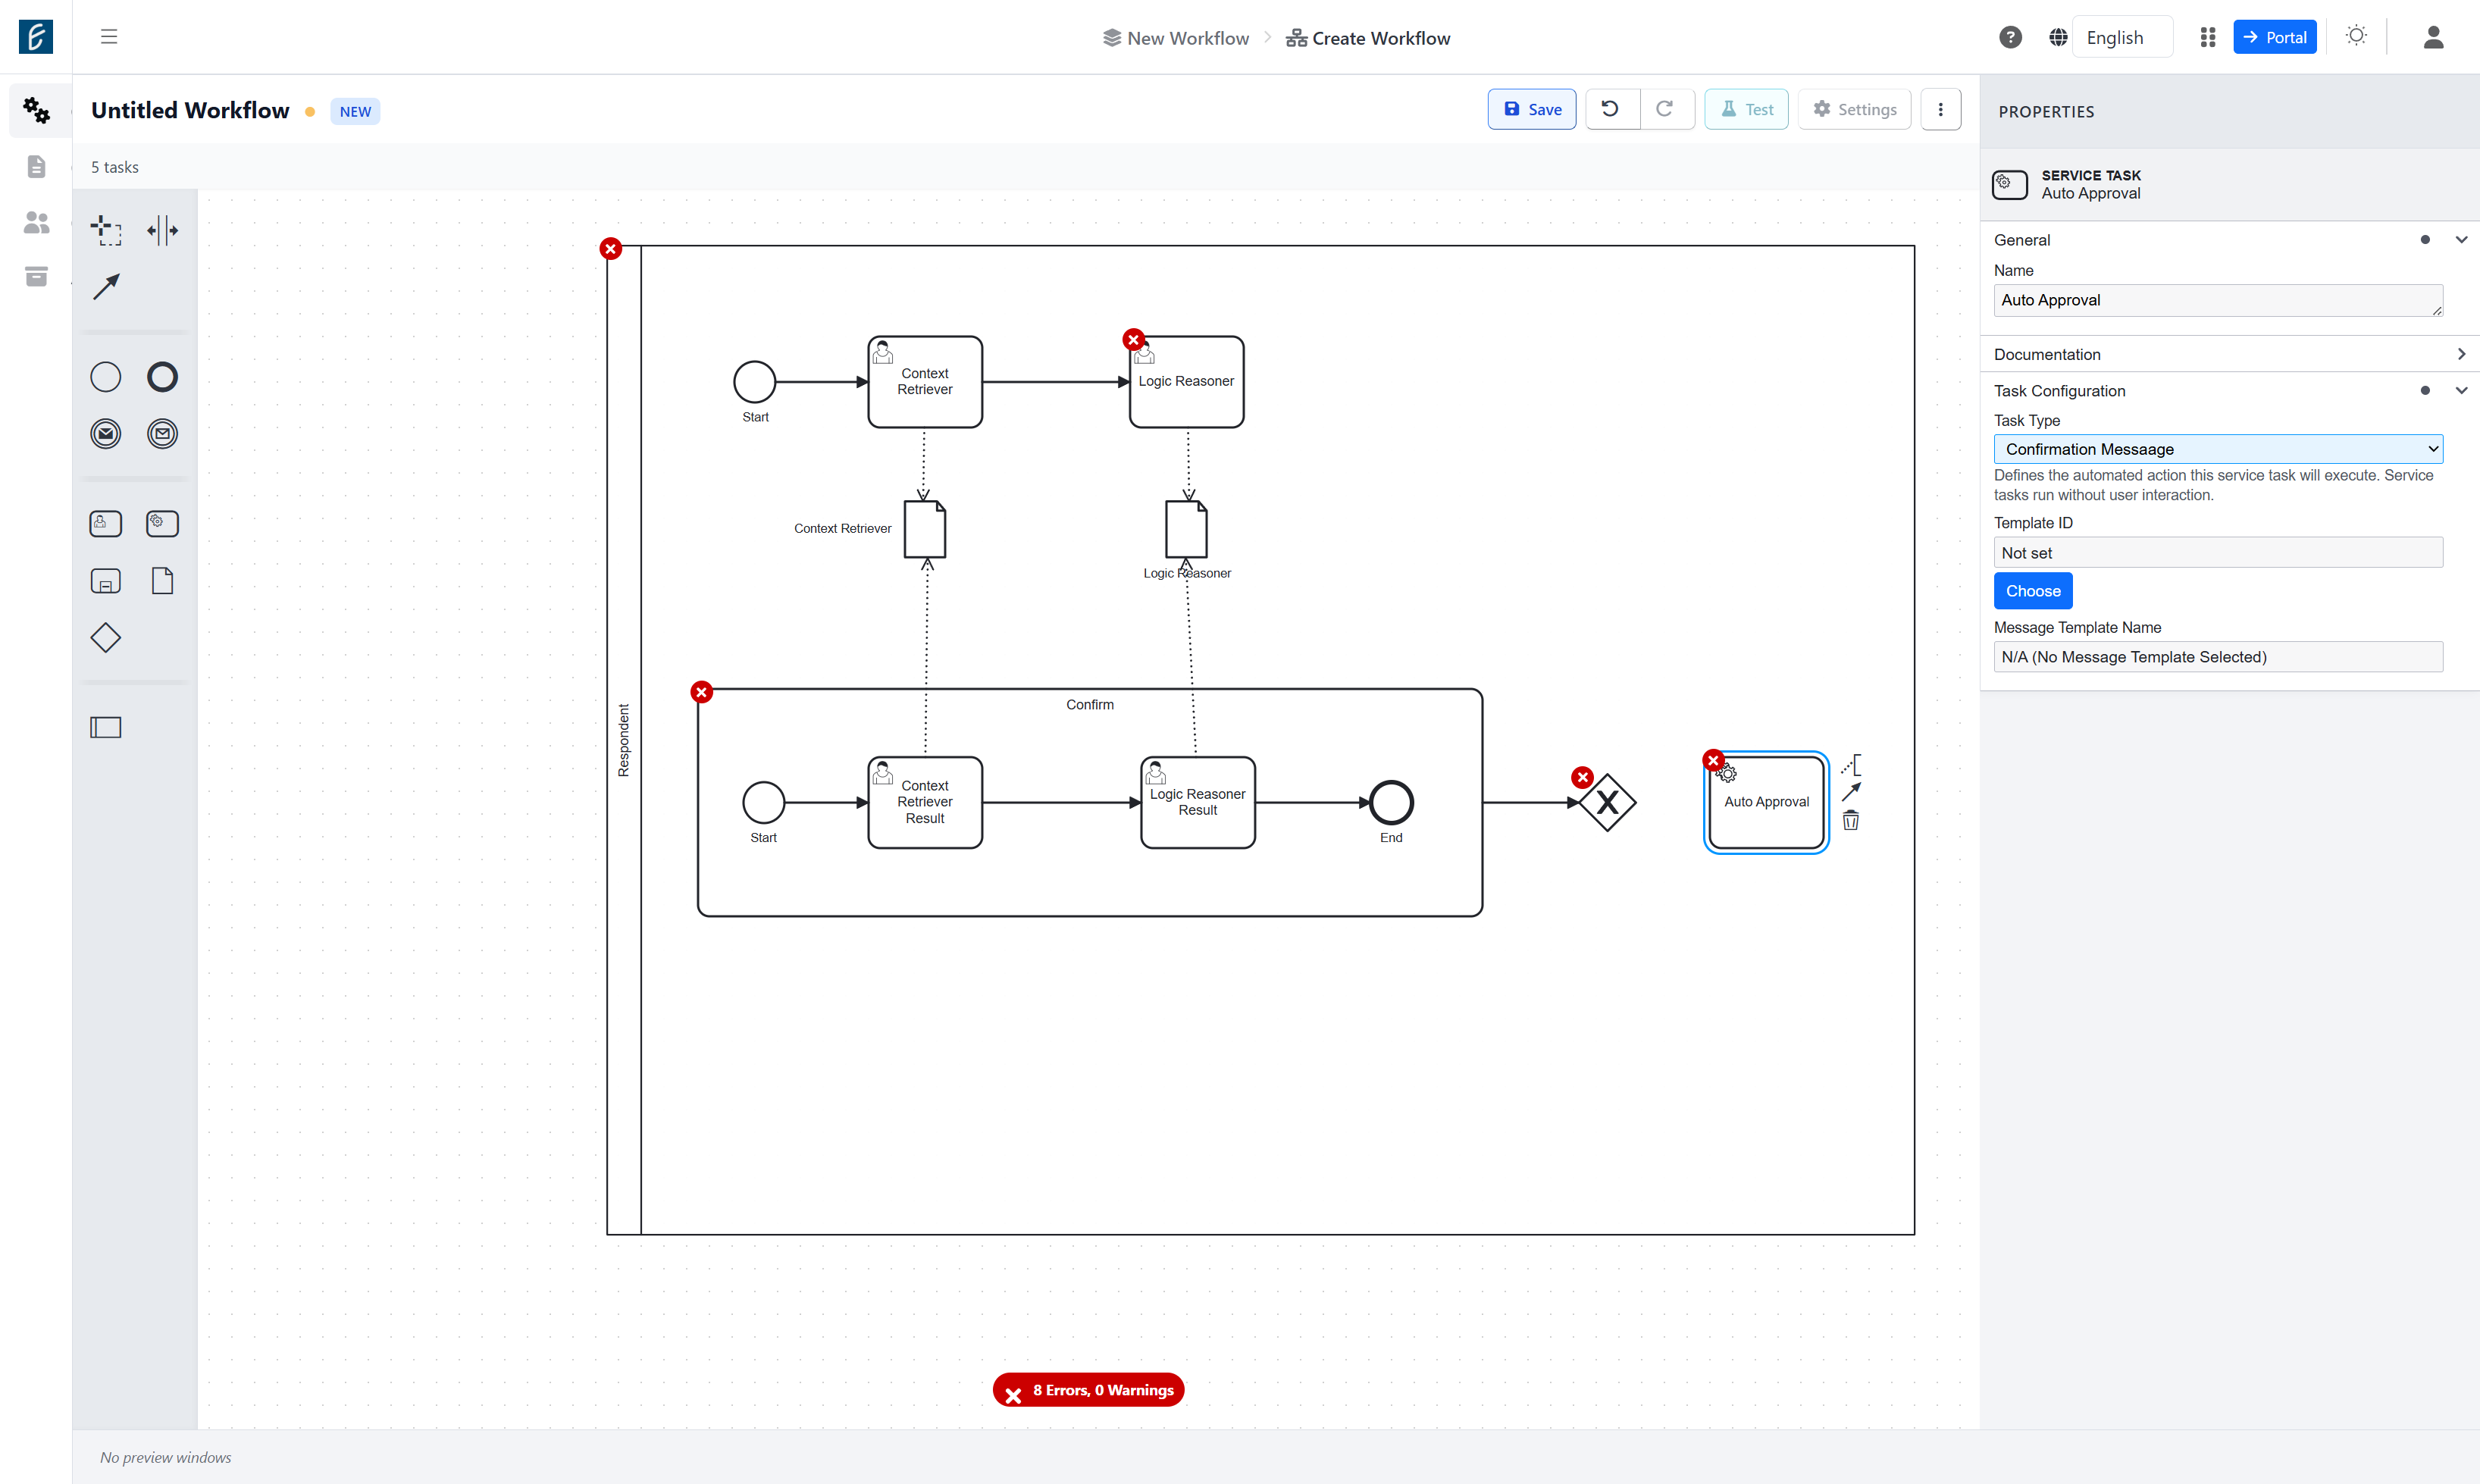The width and height of the screenshot is (2480, 1484).
Task: Activate the create/remove space tool
Action: click(162, 230)
